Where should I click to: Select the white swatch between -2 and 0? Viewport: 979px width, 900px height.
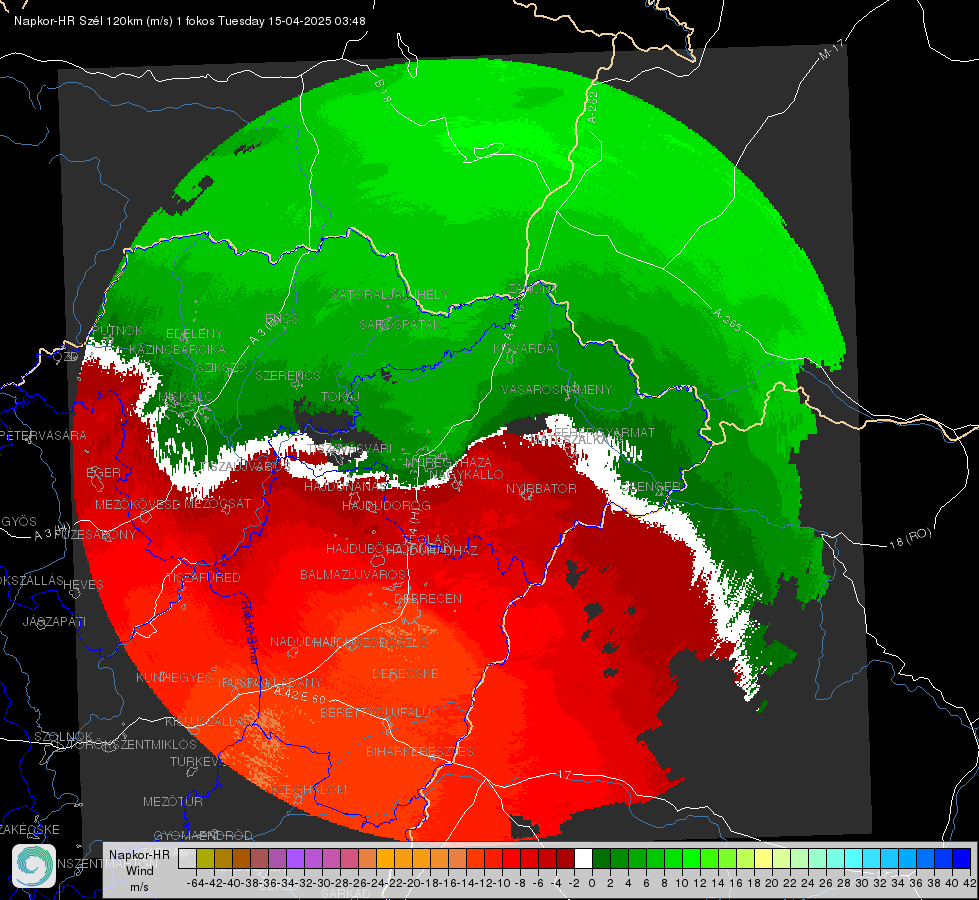(583, 859)
